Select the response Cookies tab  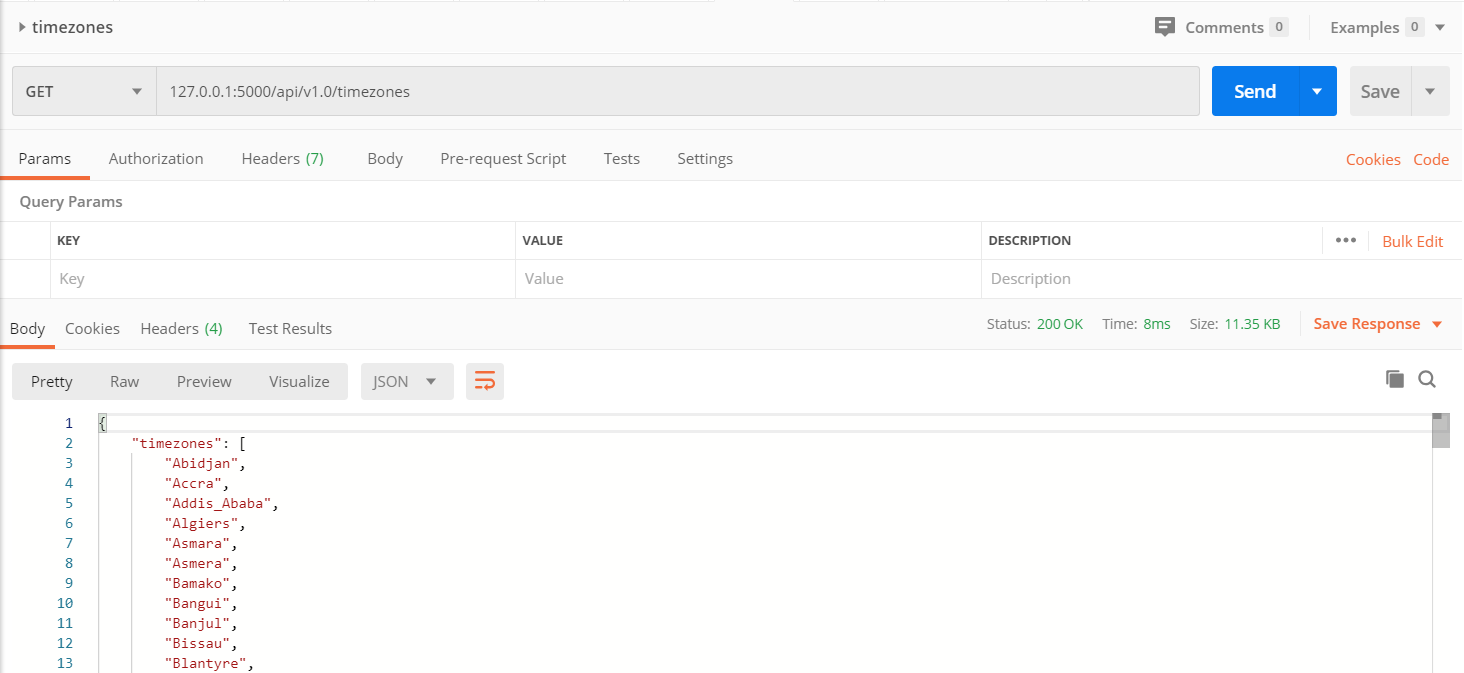click(x=92, y=328)
